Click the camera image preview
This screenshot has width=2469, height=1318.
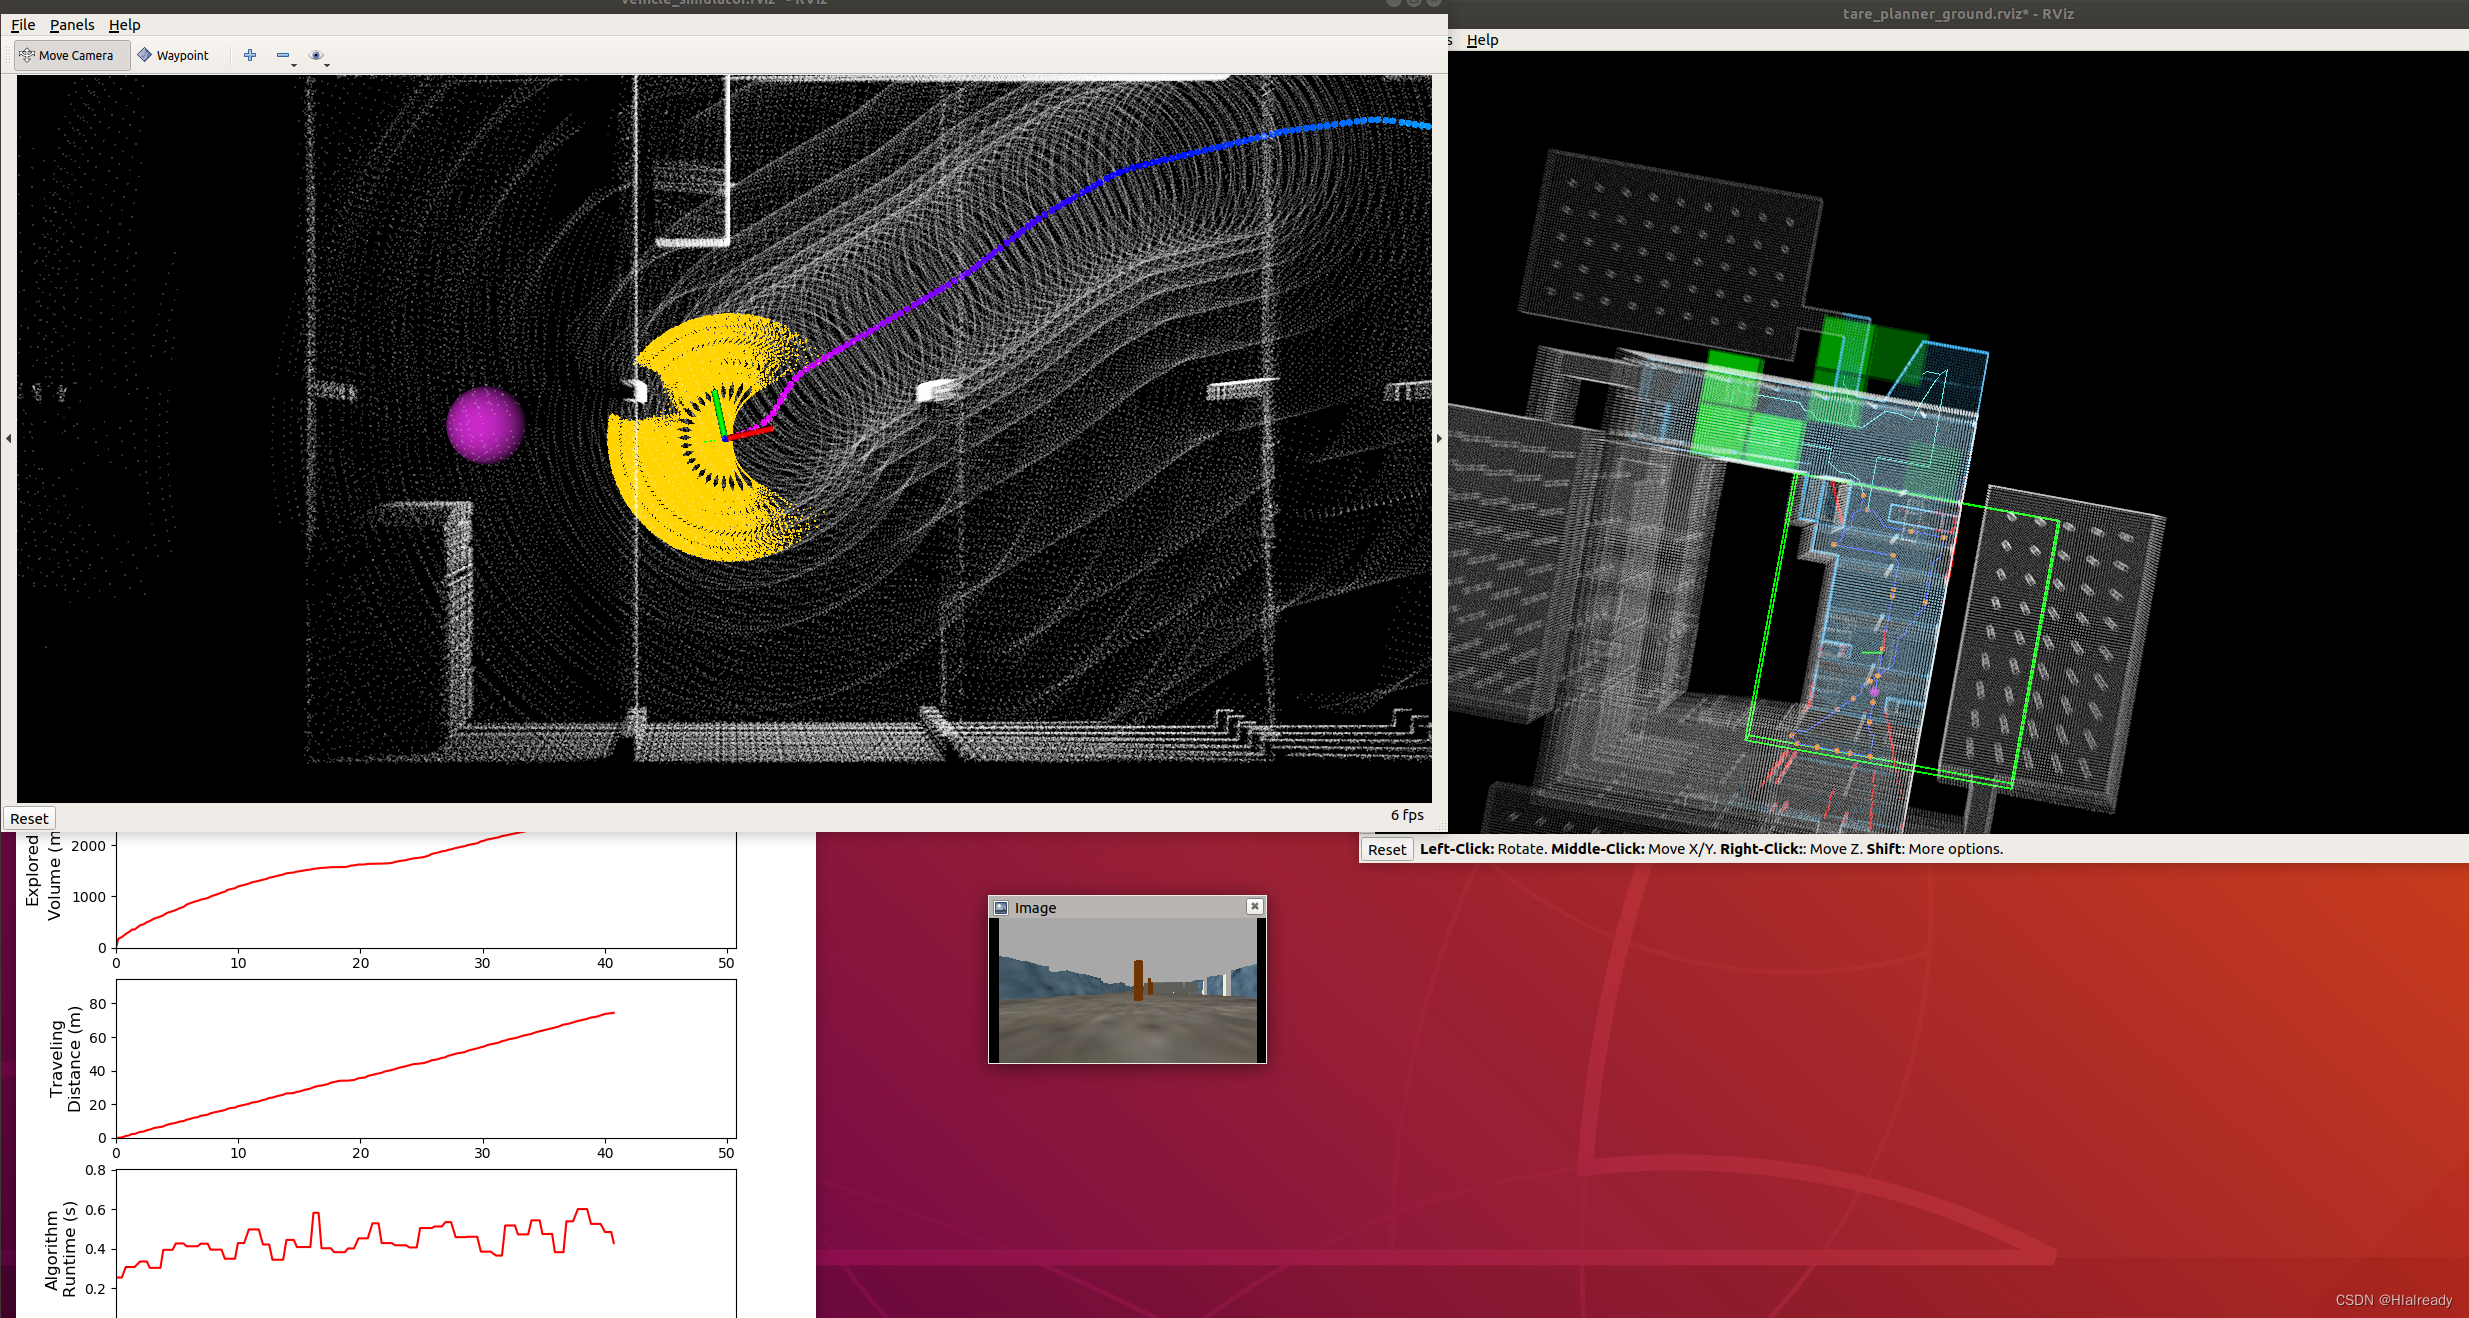(1127, 990)
